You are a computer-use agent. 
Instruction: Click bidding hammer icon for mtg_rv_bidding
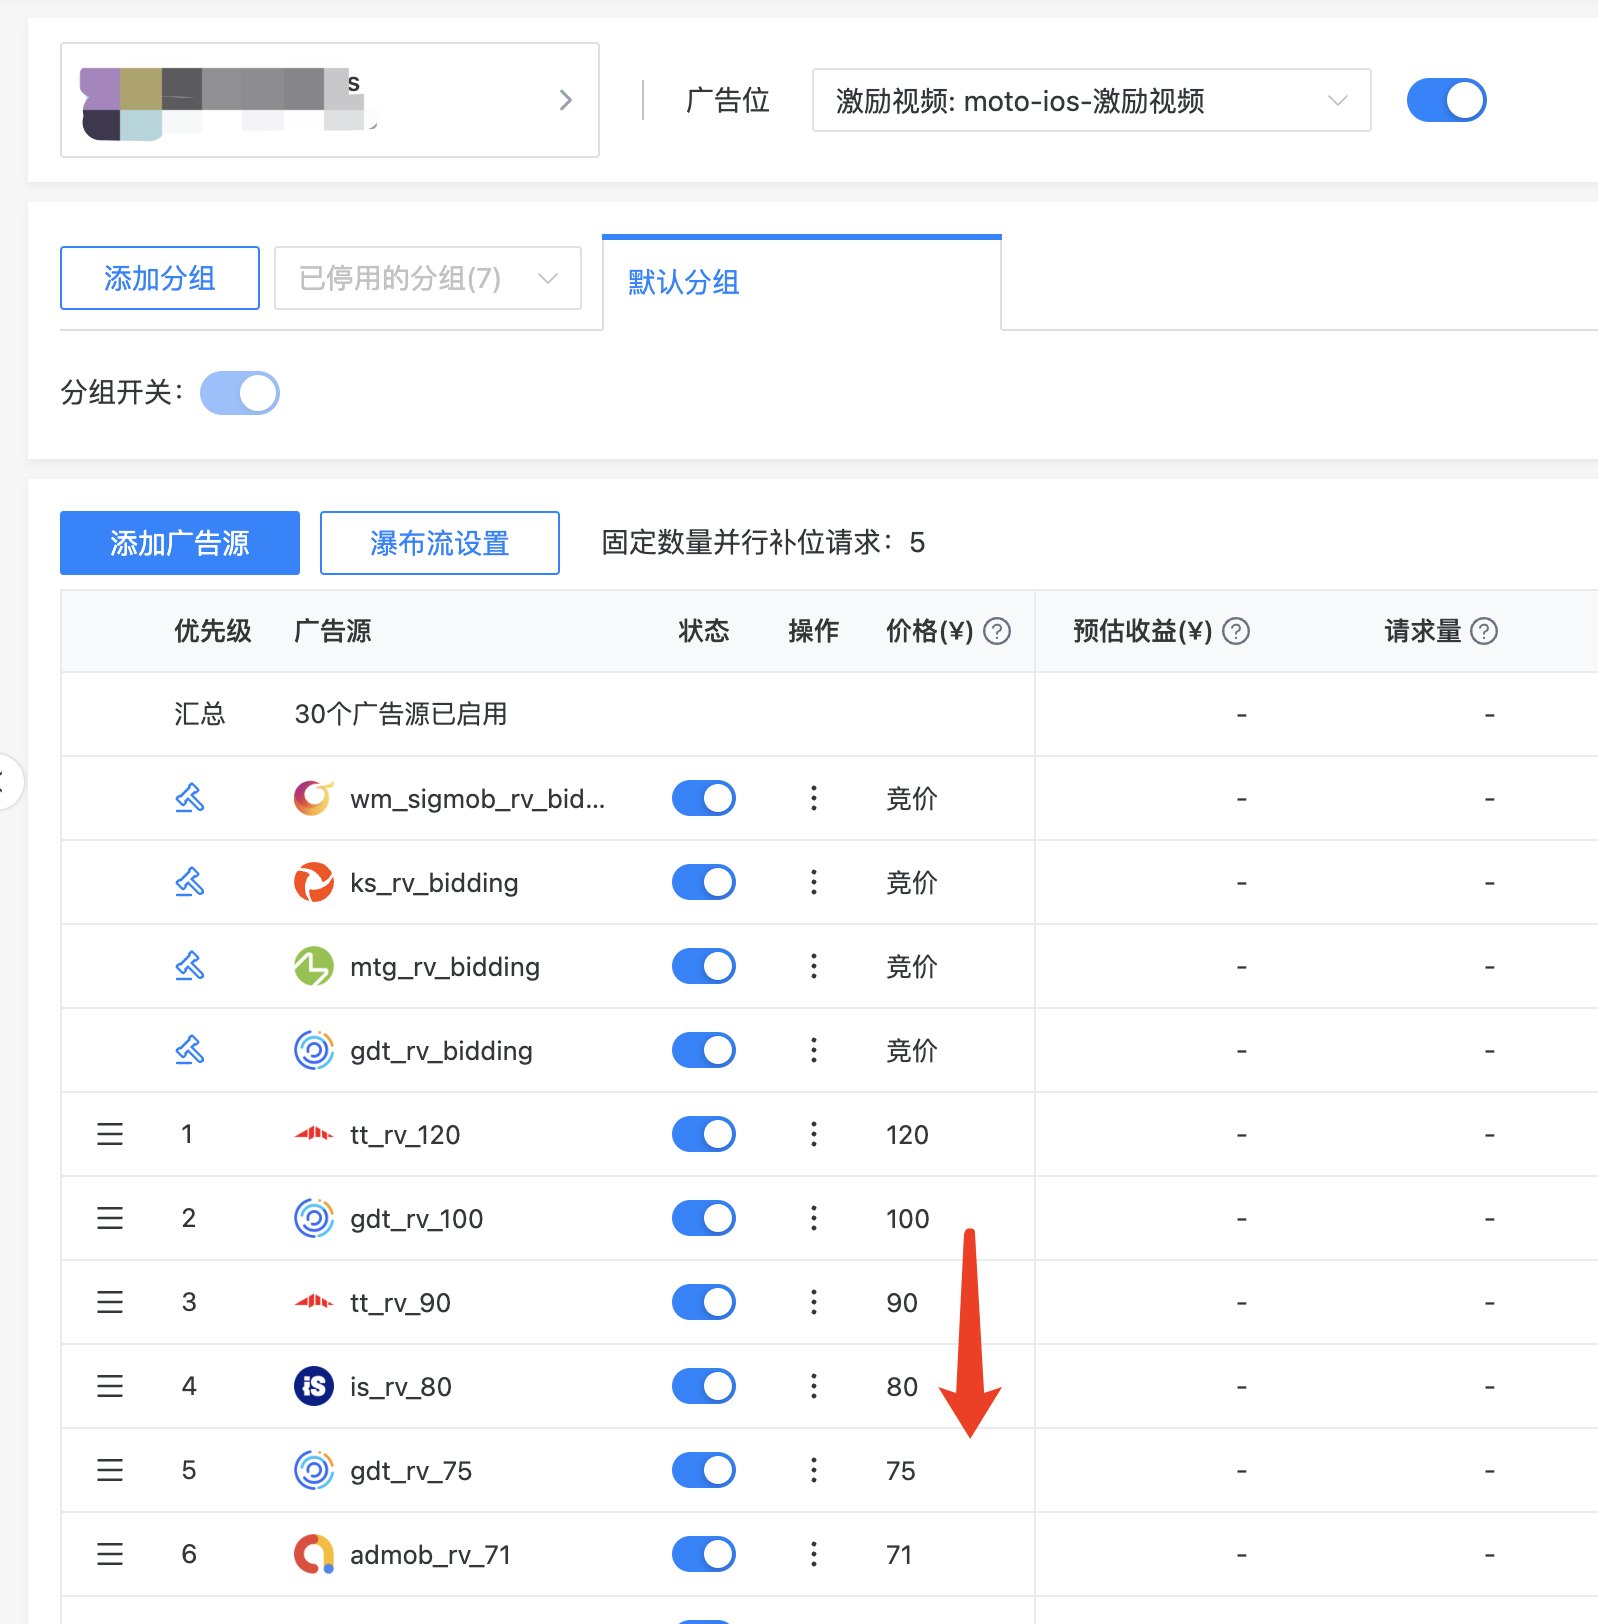coord(190,966)
